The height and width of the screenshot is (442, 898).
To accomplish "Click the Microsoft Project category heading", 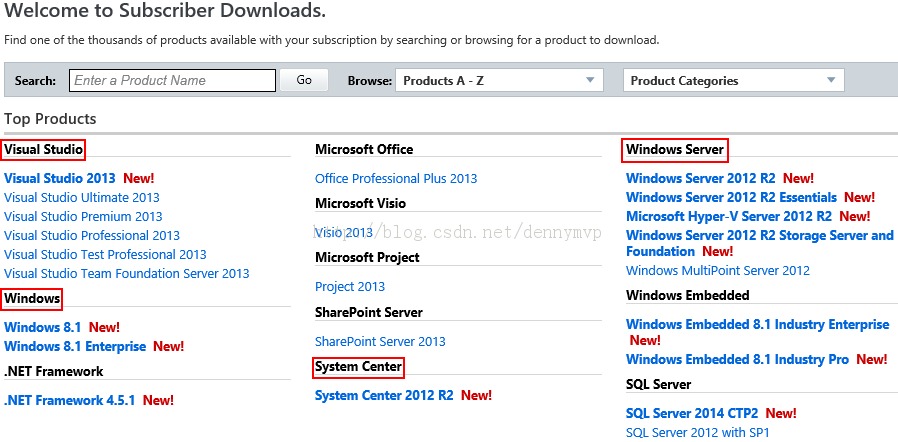I will click(x=367, y=258).
